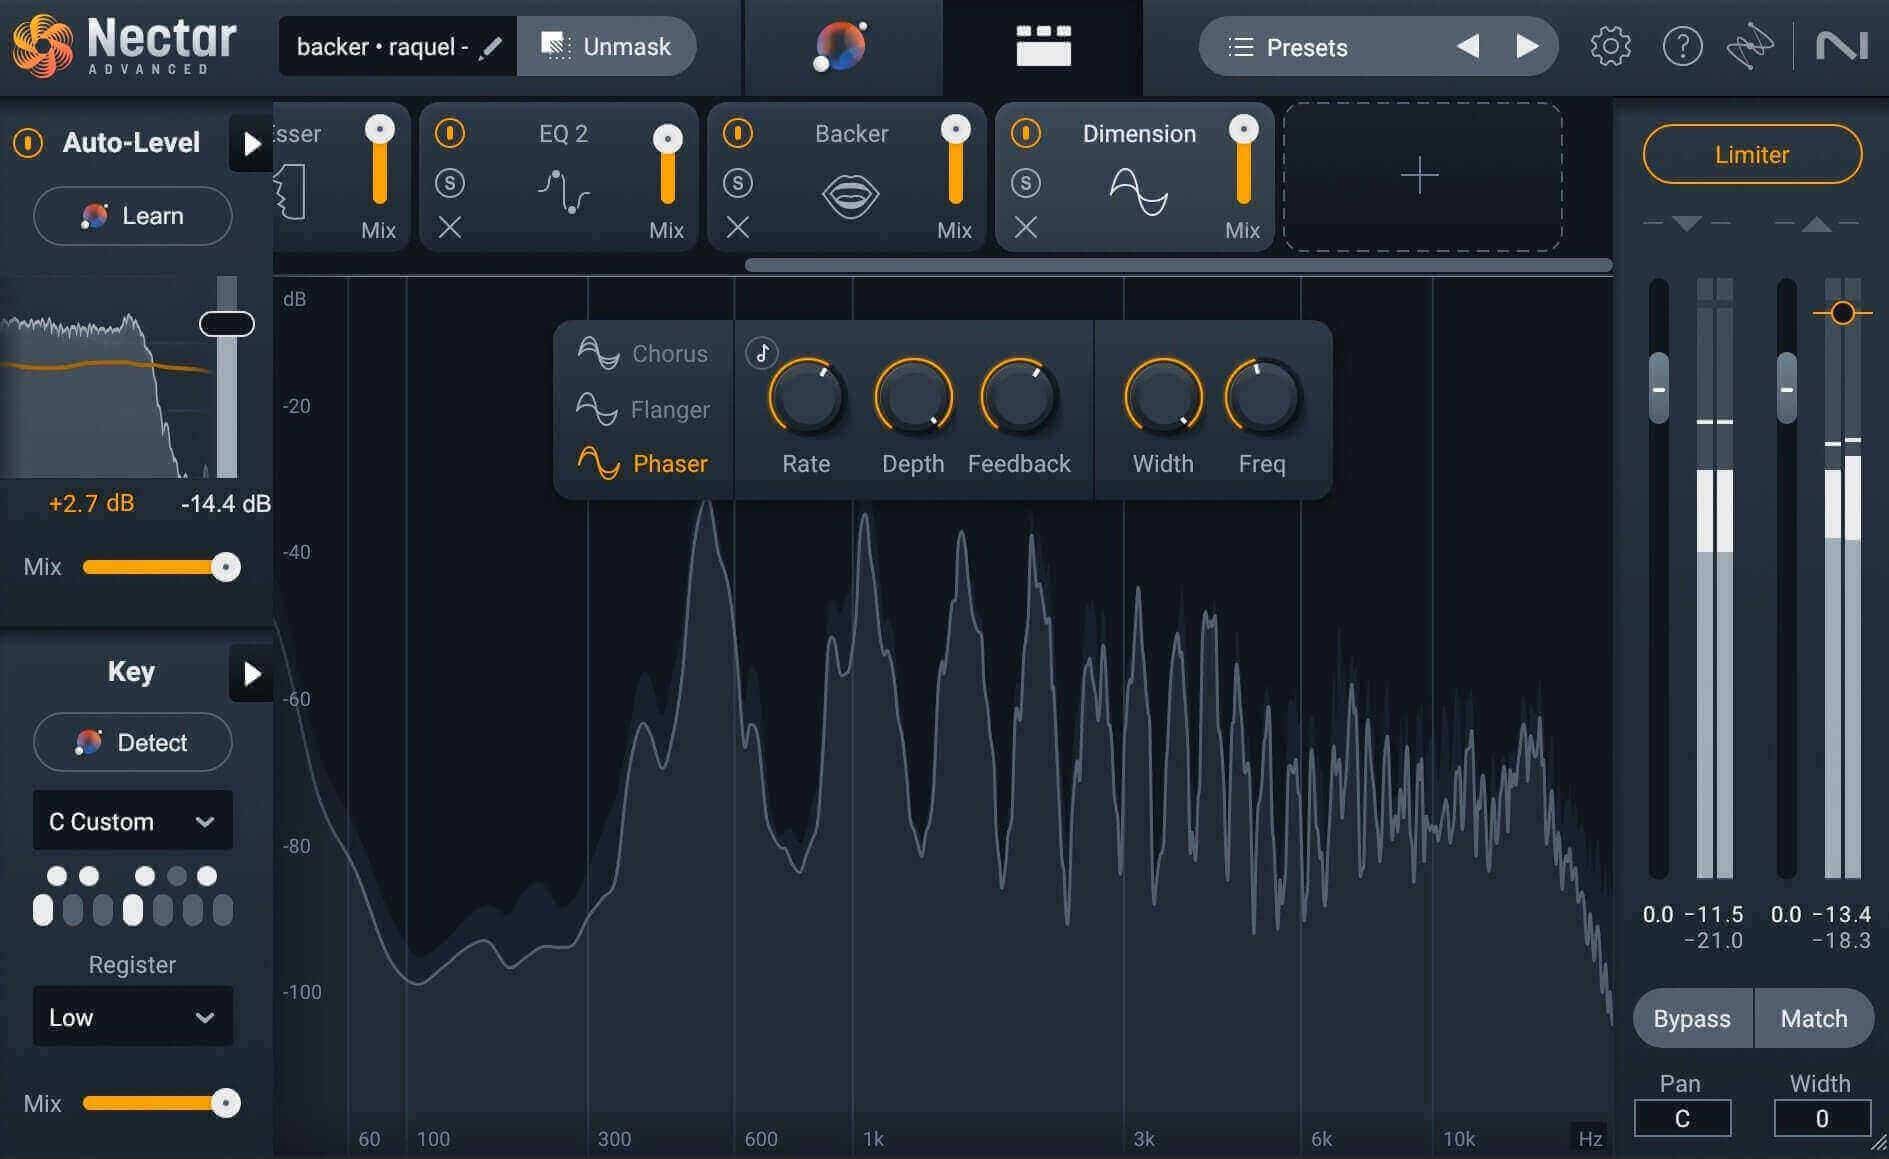Select the Backer module lips icon
Screen dimensions: 1889x1159
850,195
